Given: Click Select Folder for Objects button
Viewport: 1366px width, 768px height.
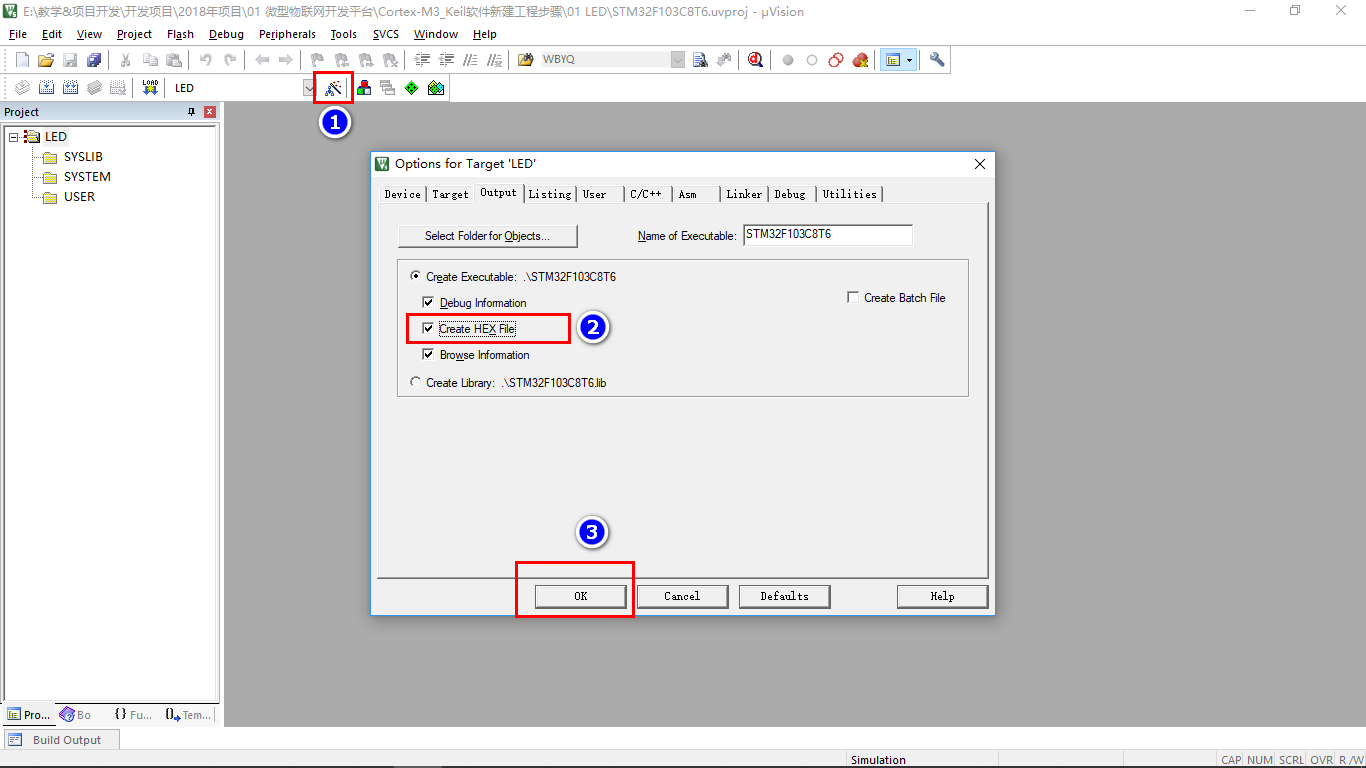Looking at the screenshot, I should coord(488,236).
